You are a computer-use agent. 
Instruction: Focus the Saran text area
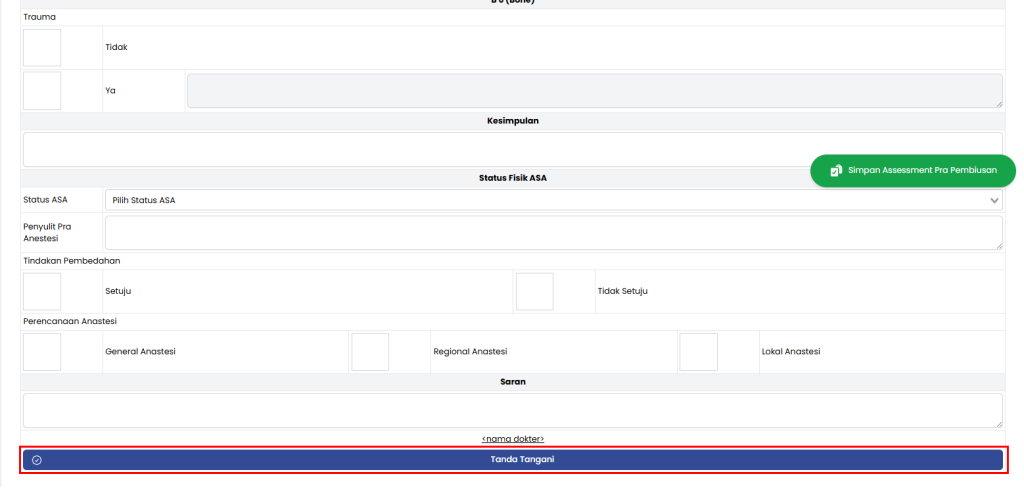coord(510,410)
